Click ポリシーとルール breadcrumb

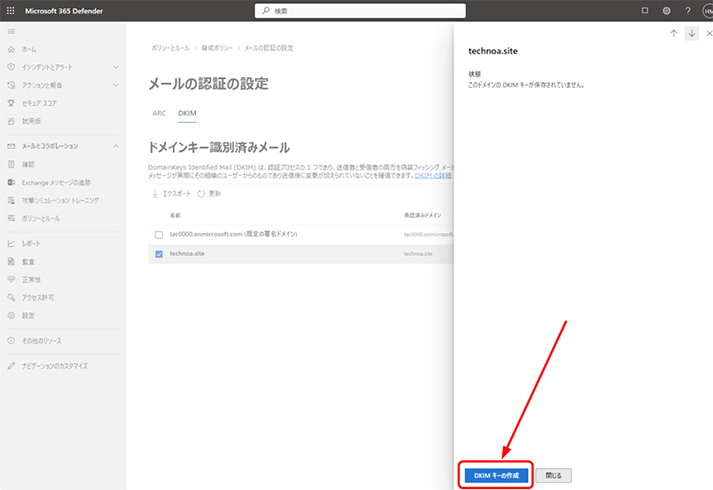coord(171,48)
